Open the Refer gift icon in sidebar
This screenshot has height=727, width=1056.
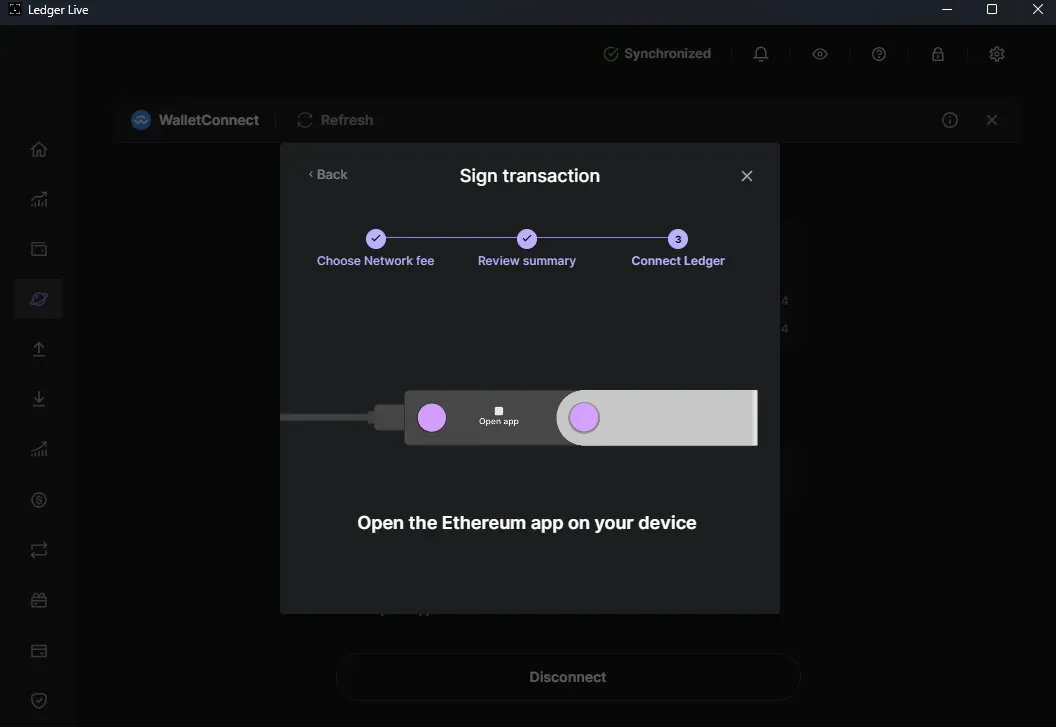[39, 600]
